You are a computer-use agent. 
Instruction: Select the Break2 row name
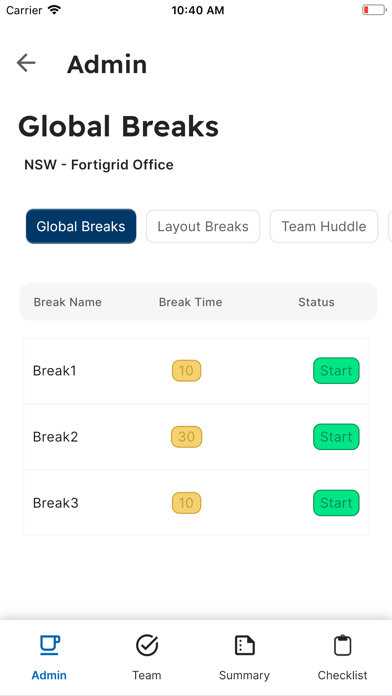point(55,437)
